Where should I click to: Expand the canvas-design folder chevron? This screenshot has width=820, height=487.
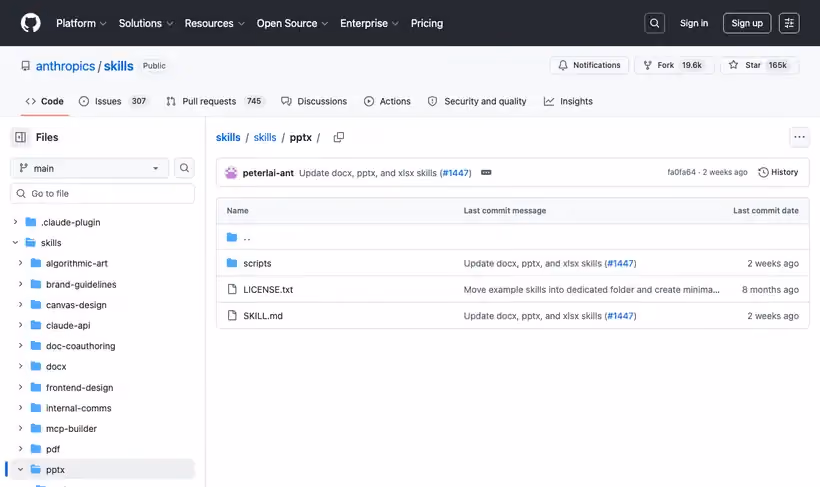(20, 304)
